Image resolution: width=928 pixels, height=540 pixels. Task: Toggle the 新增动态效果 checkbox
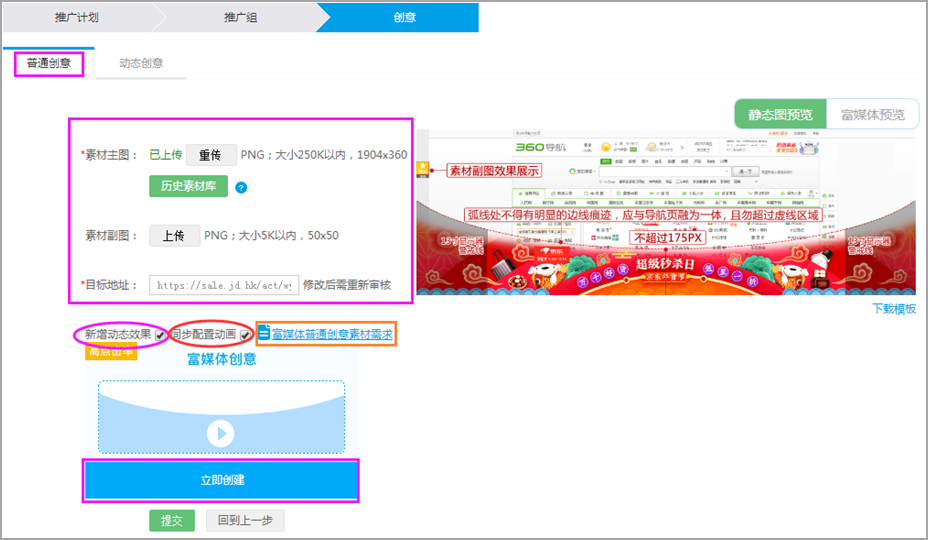[160, 336]
